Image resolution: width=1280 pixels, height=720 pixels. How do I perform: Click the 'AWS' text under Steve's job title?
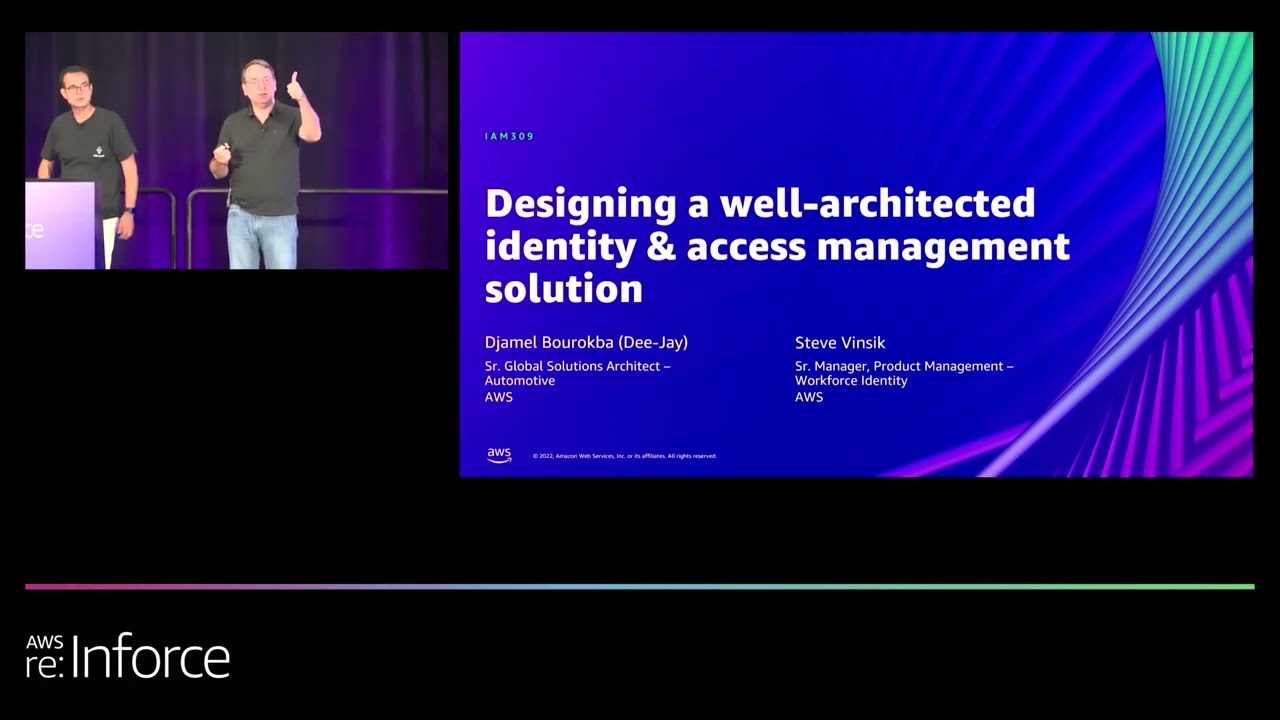tap(808, 397)
